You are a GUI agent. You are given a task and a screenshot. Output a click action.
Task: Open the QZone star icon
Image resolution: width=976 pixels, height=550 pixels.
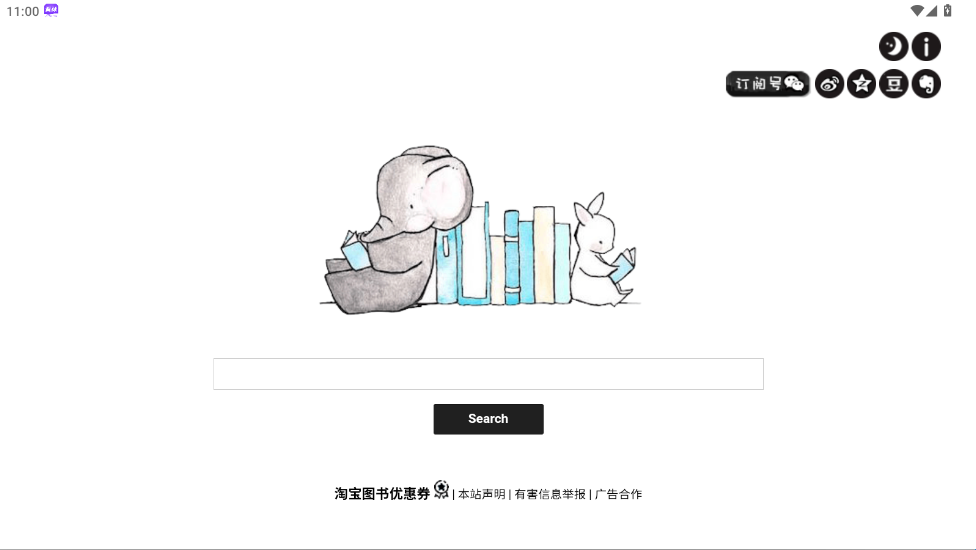(x=861, y=84)
